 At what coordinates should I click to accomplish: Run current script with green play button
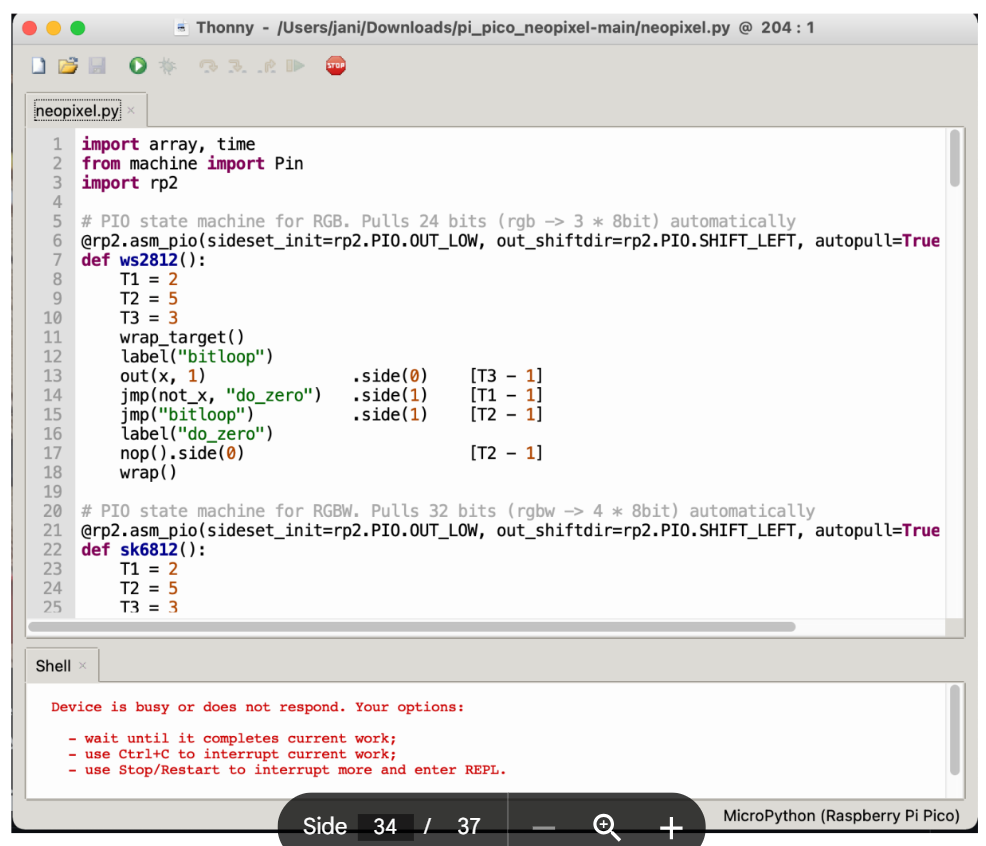138,65
